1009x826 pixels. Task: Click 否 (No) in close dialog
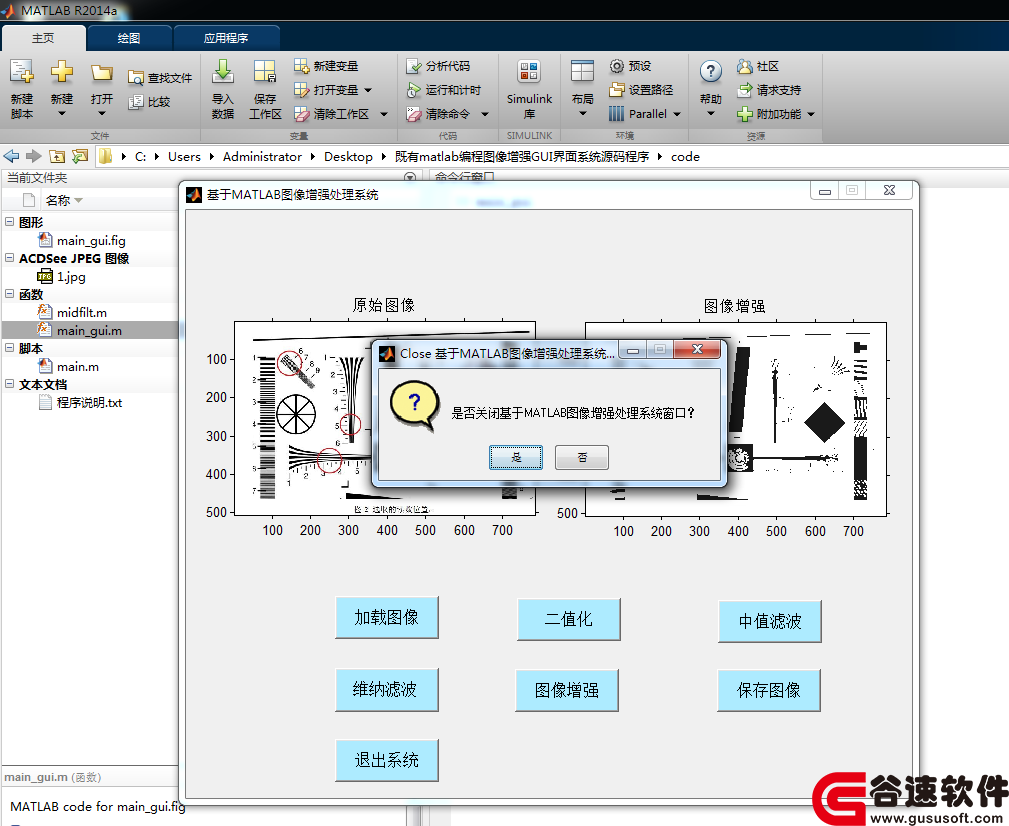tap(582, 457)
